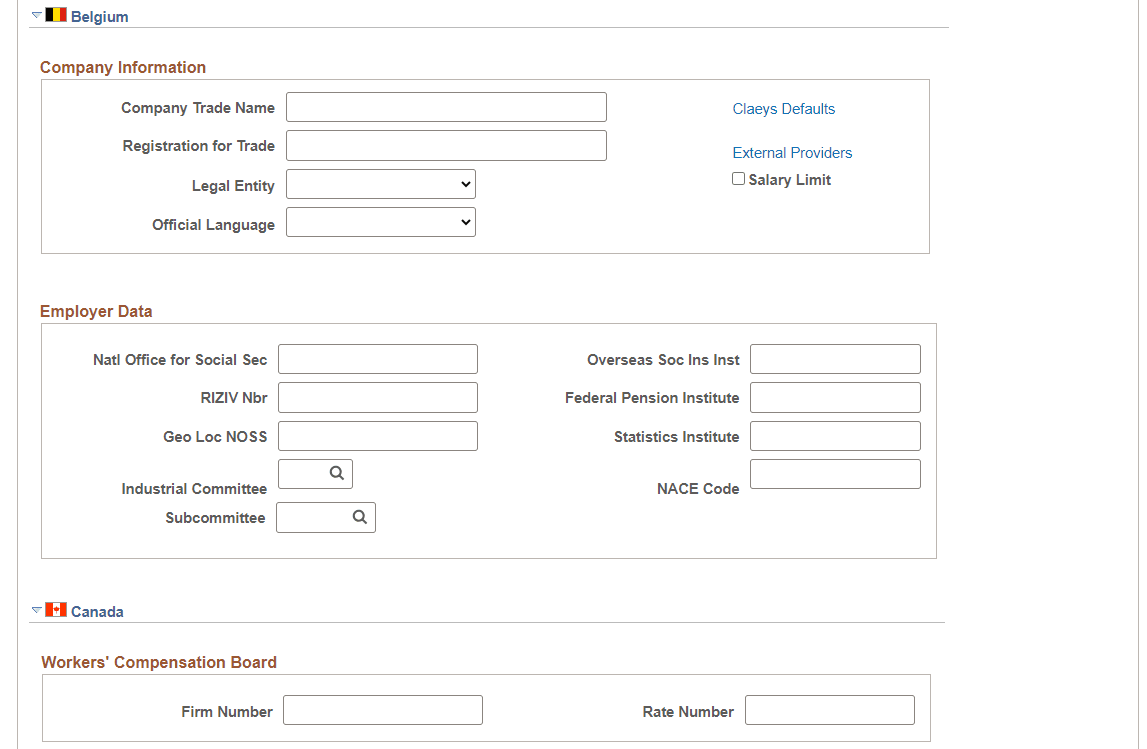The width and height of the screenshot is (1147, 749).
Task: Open the External Providers link
Action: pos(792,152)
